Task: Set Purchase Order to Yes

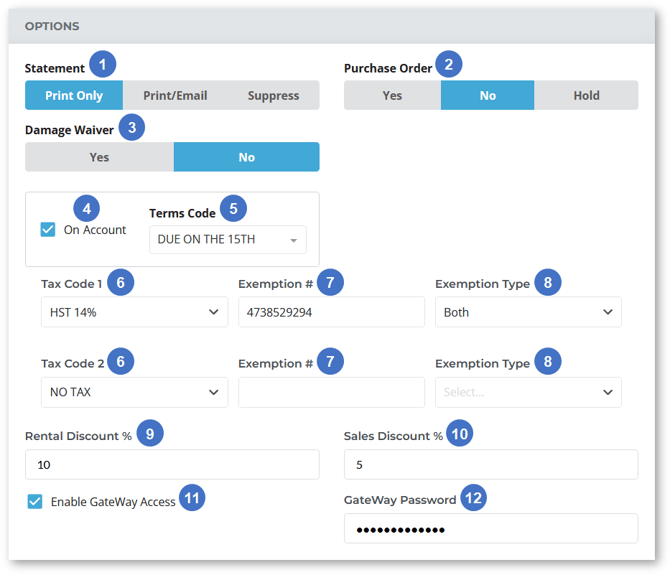Action: tap(392, 96)
